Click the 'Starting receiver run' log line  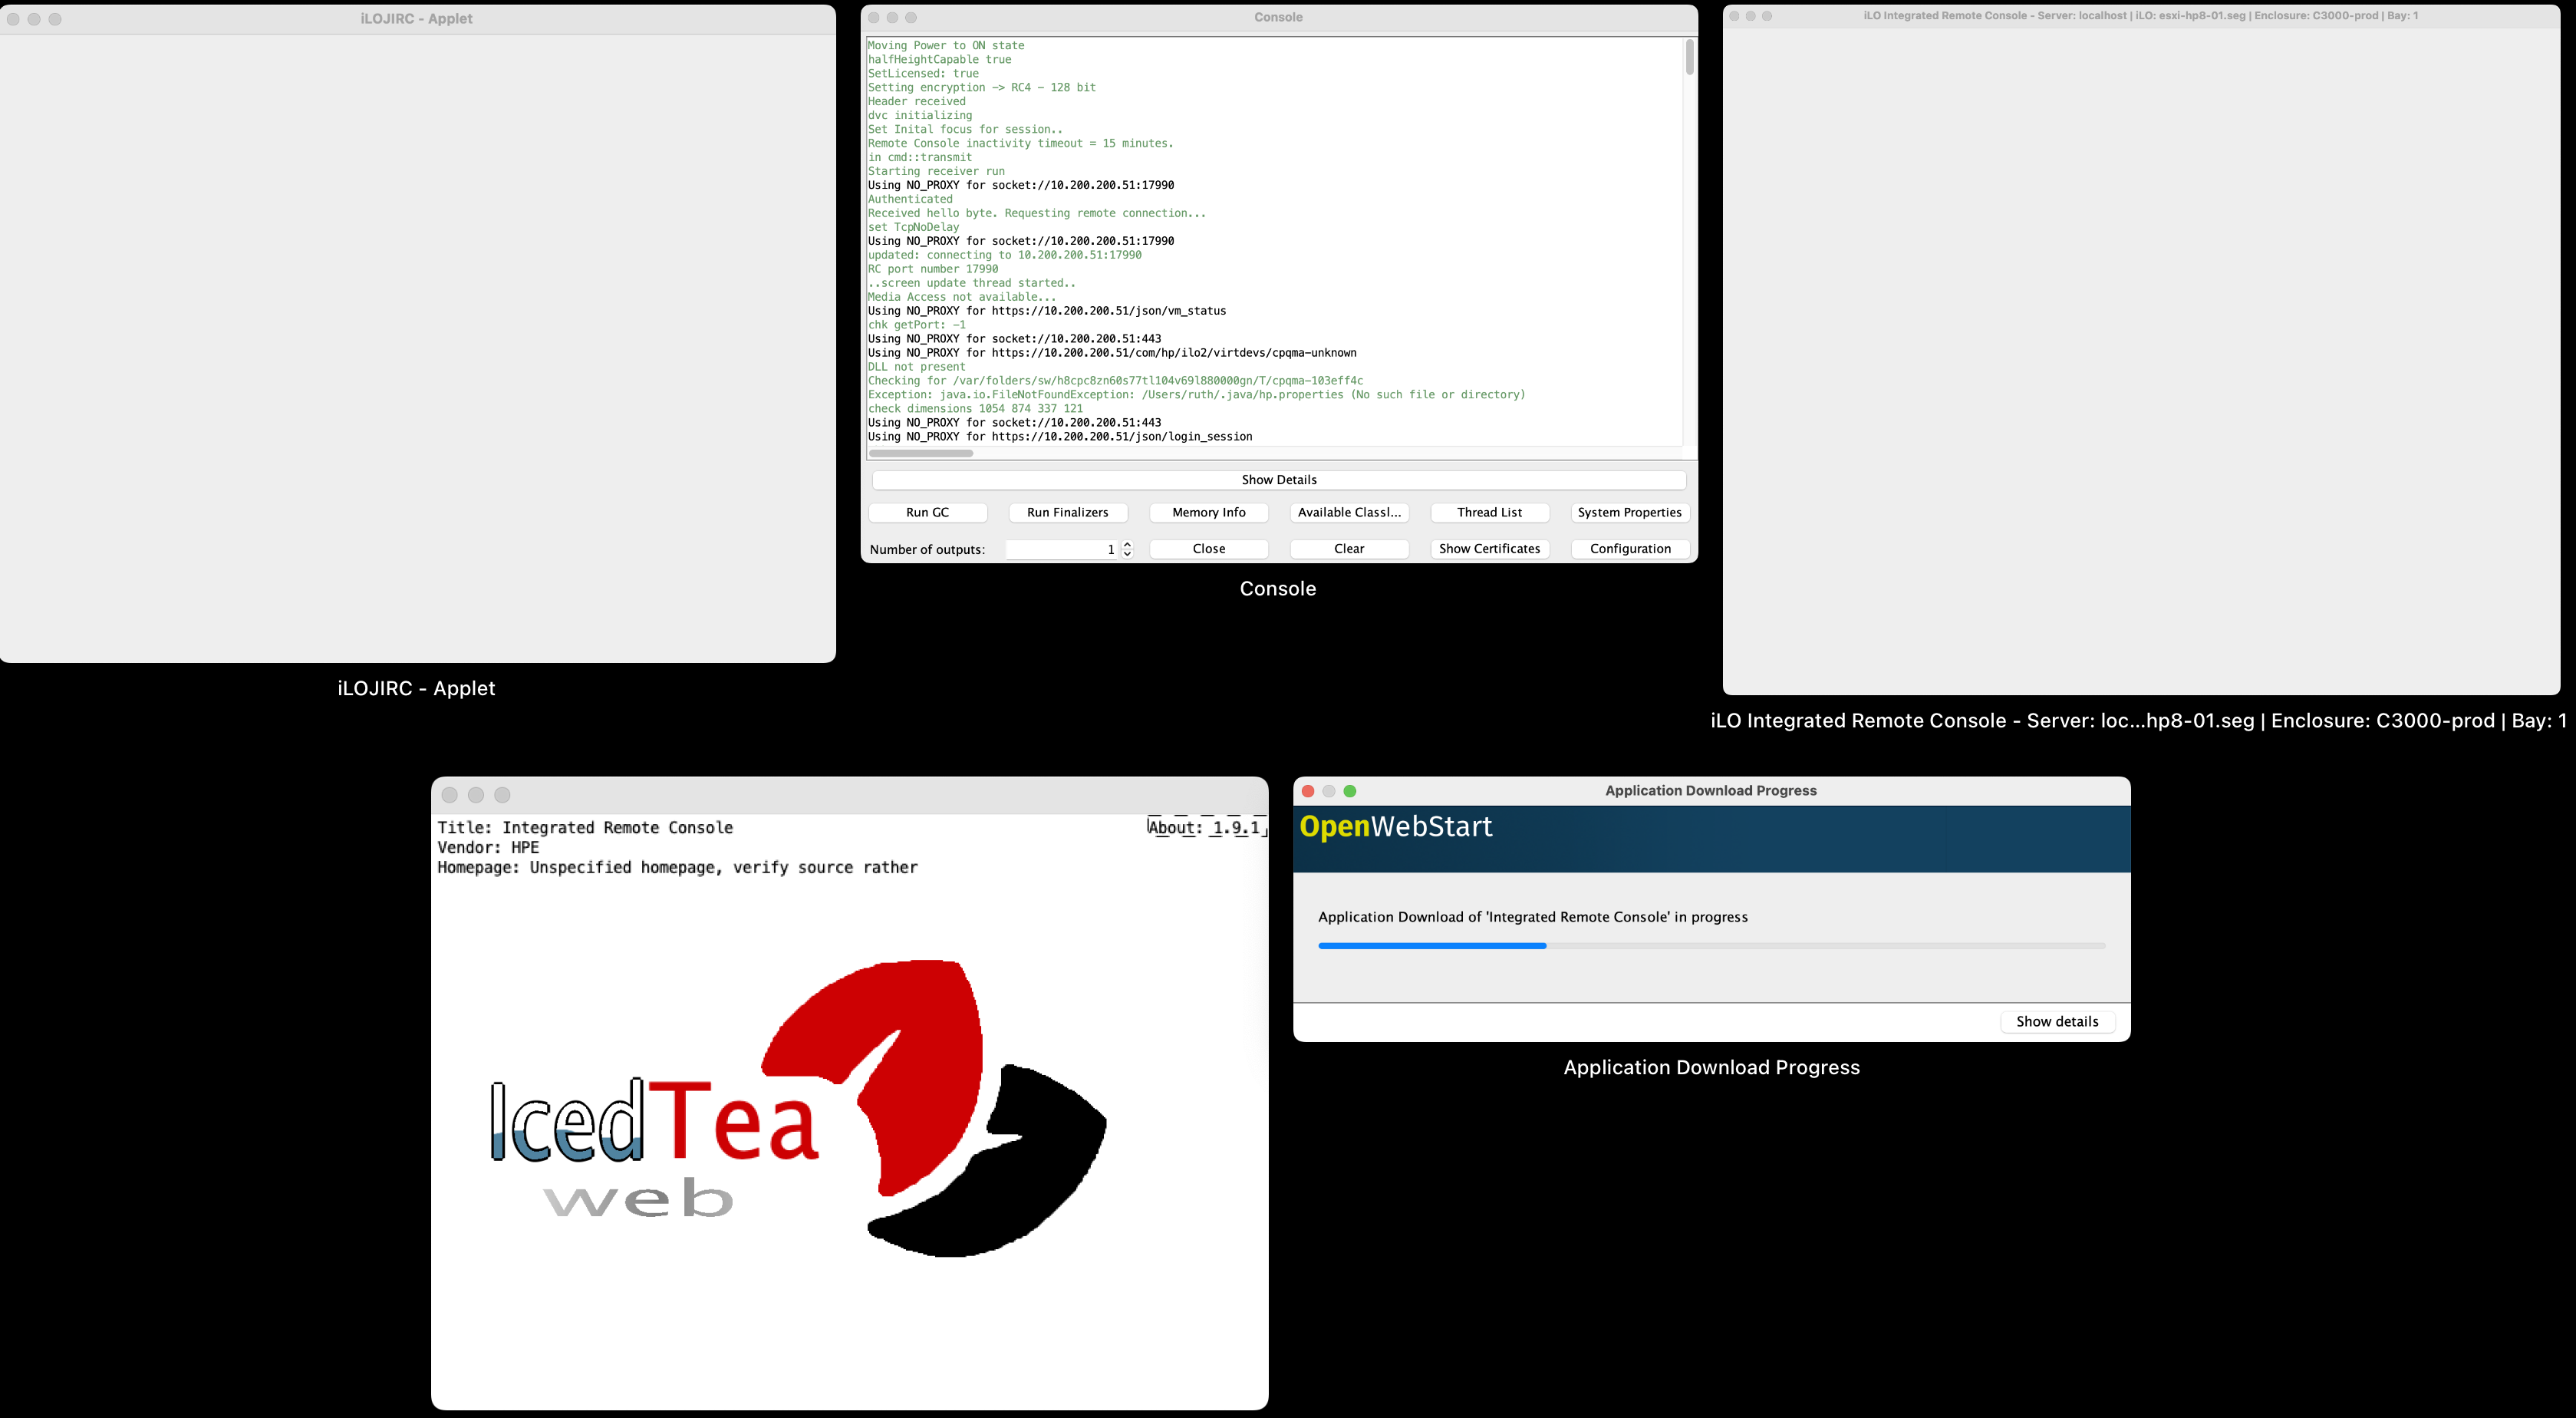[936, 171]
